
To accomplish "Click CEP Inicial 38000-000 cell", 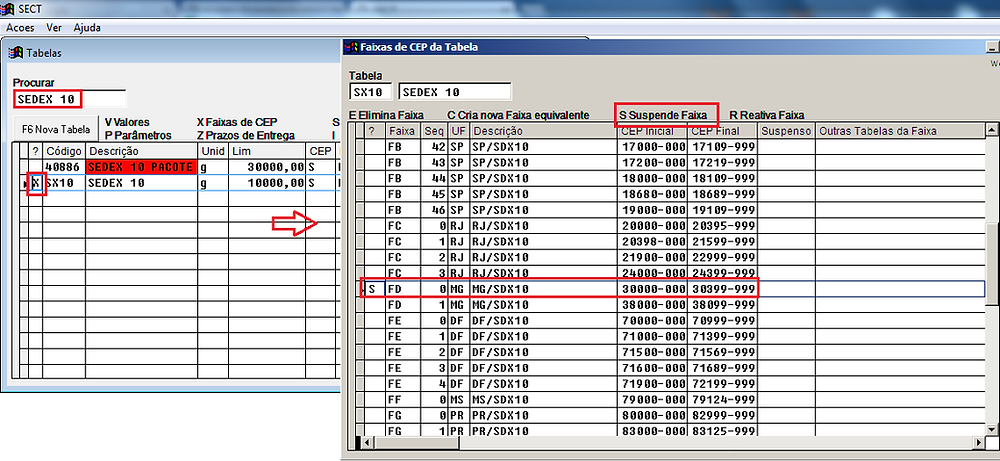I will 652,305.
